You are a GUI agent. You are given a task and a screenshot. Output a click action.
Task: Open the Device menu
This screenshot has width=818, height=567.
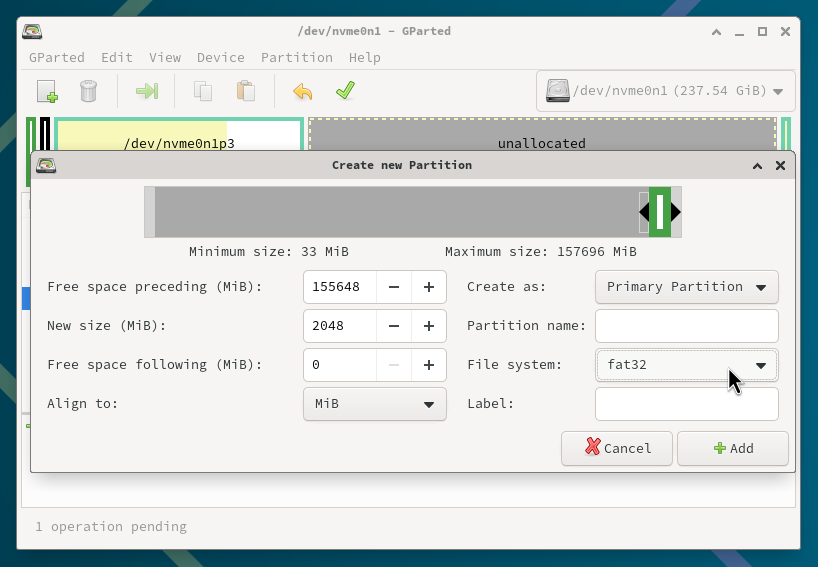pos(221,57)
